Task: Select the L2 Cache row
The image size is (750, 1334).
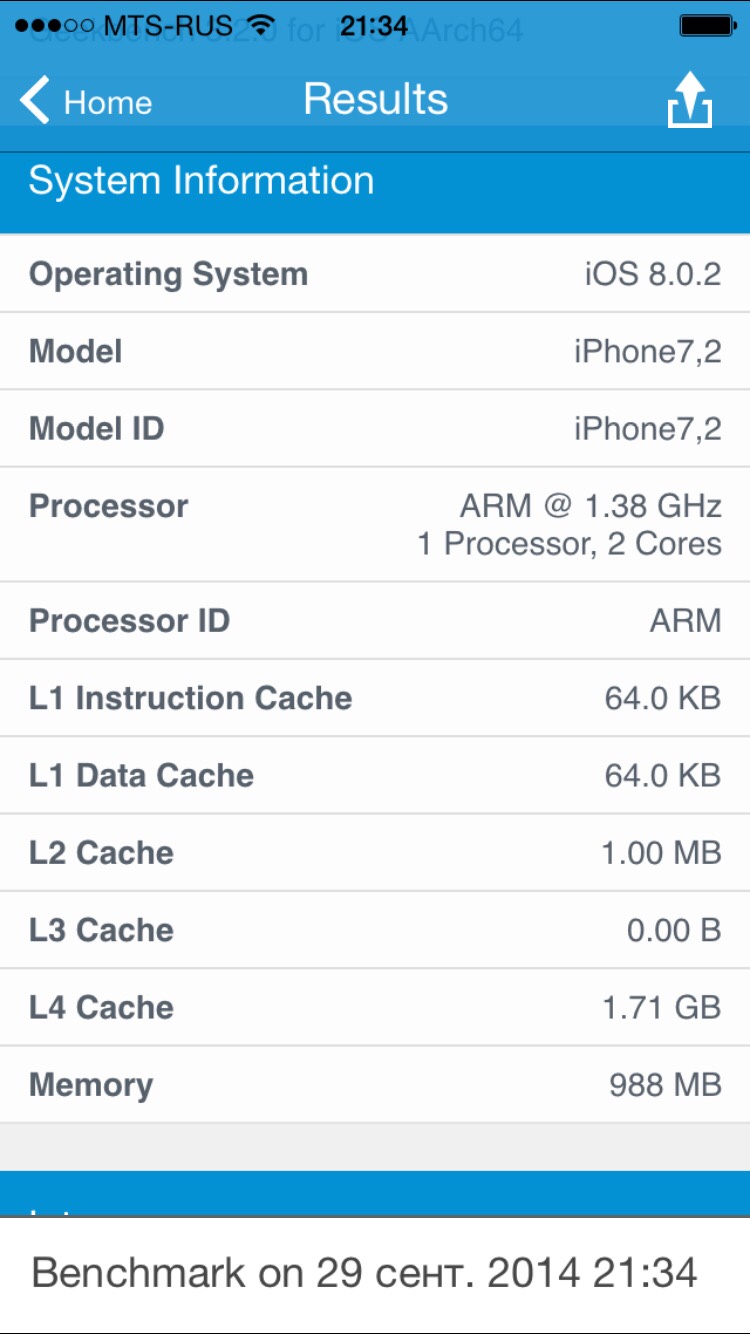Action: coord(375,852)
